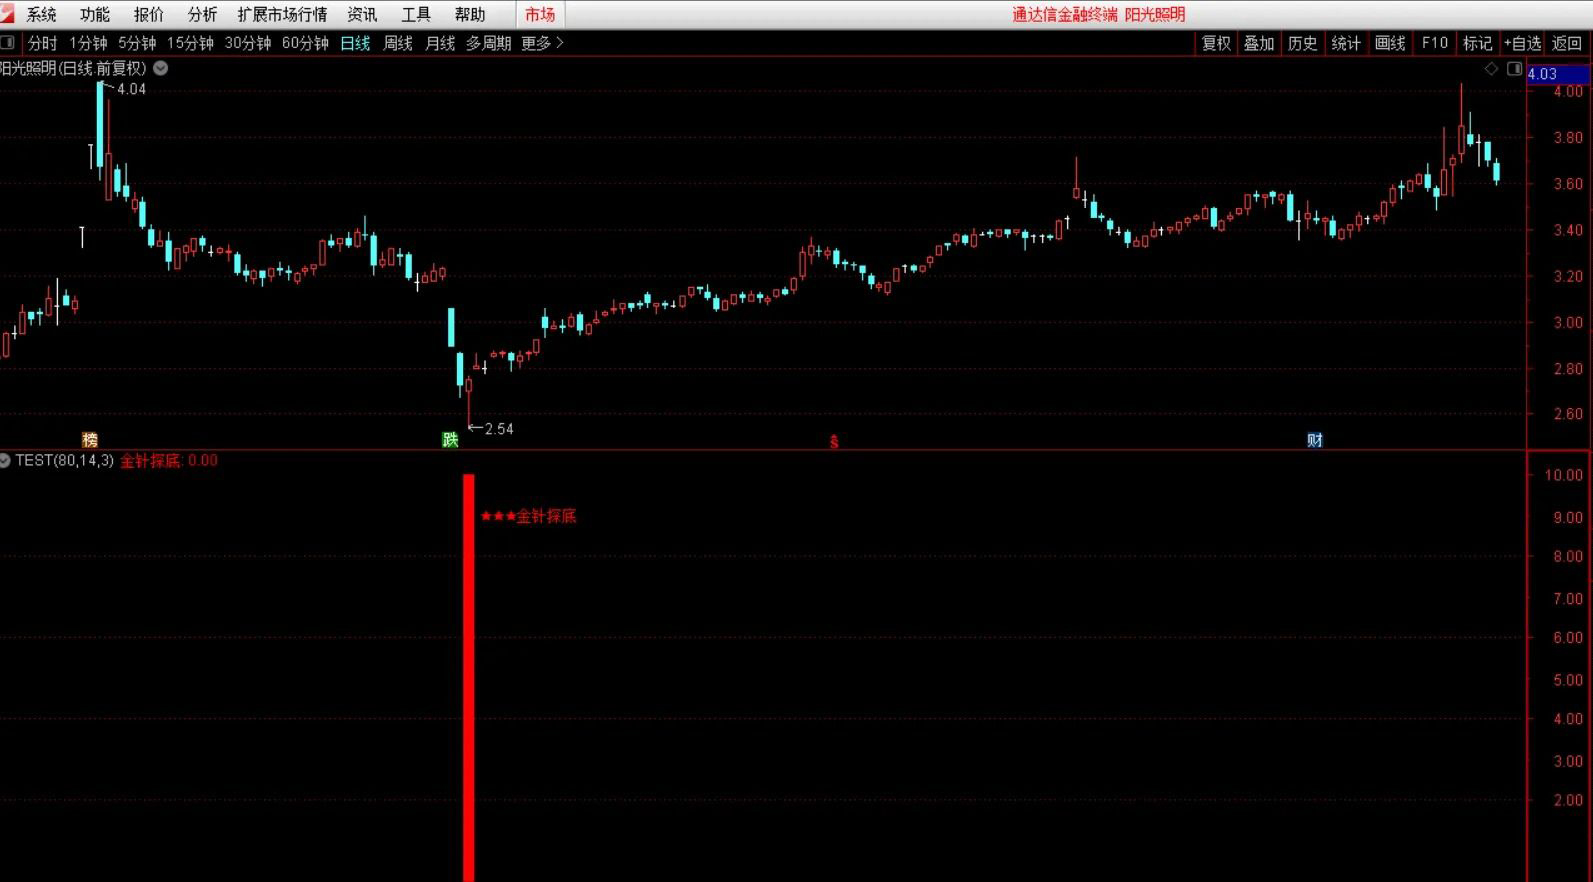1593x882 pixels.
Task: Toggle the left panel icon beside 分时
Action: click(8, 43)
